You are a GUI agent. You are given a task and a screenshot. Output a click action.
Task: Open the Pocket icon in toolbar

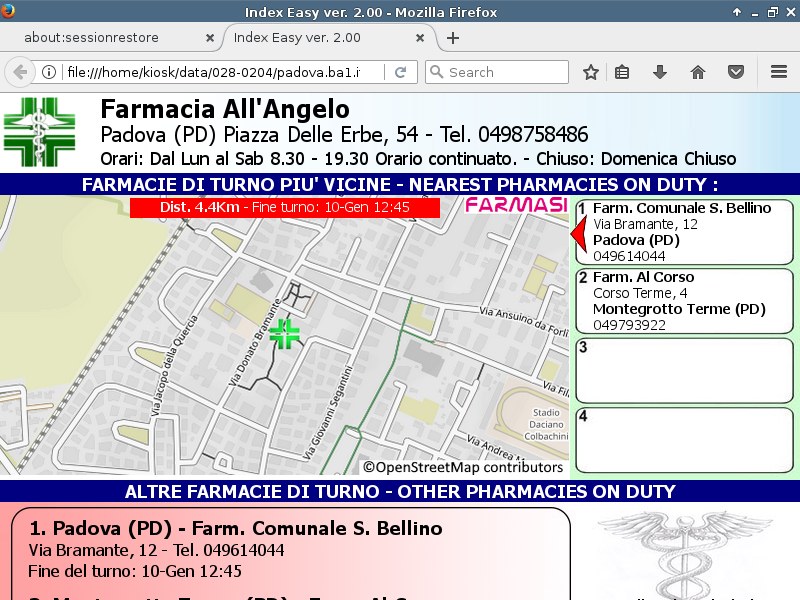coord(736,72)
